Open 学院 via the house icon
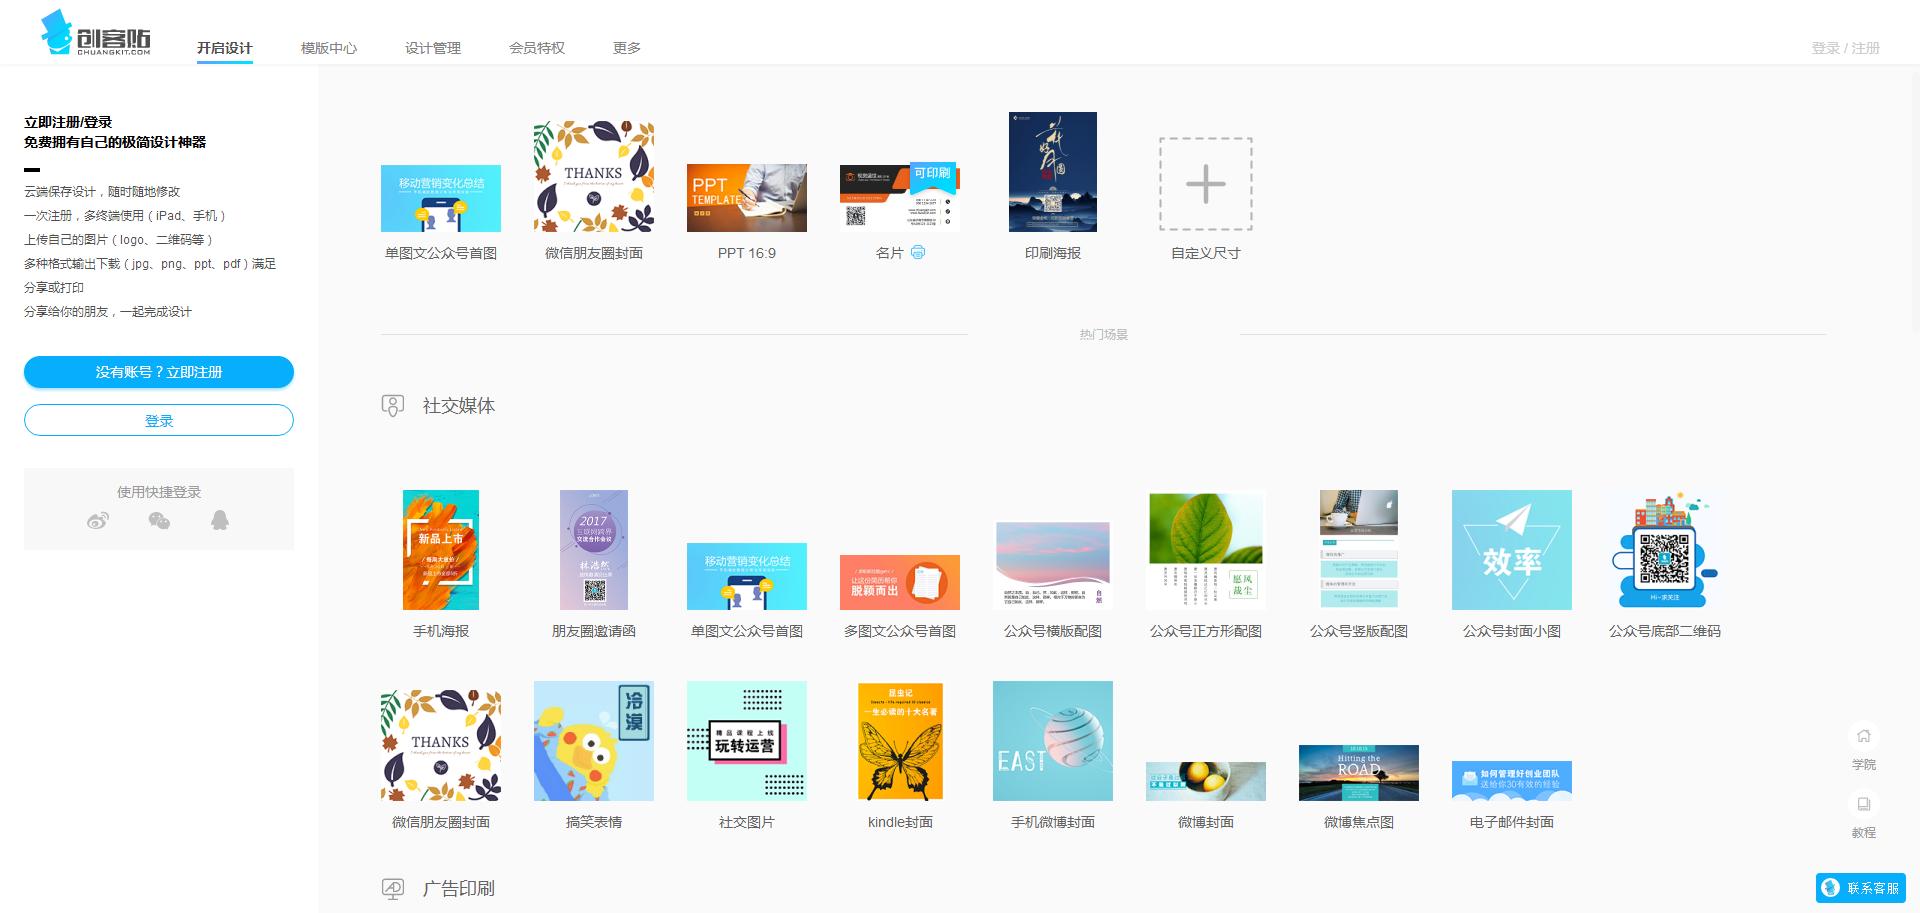 click(x=1864, y=735)
